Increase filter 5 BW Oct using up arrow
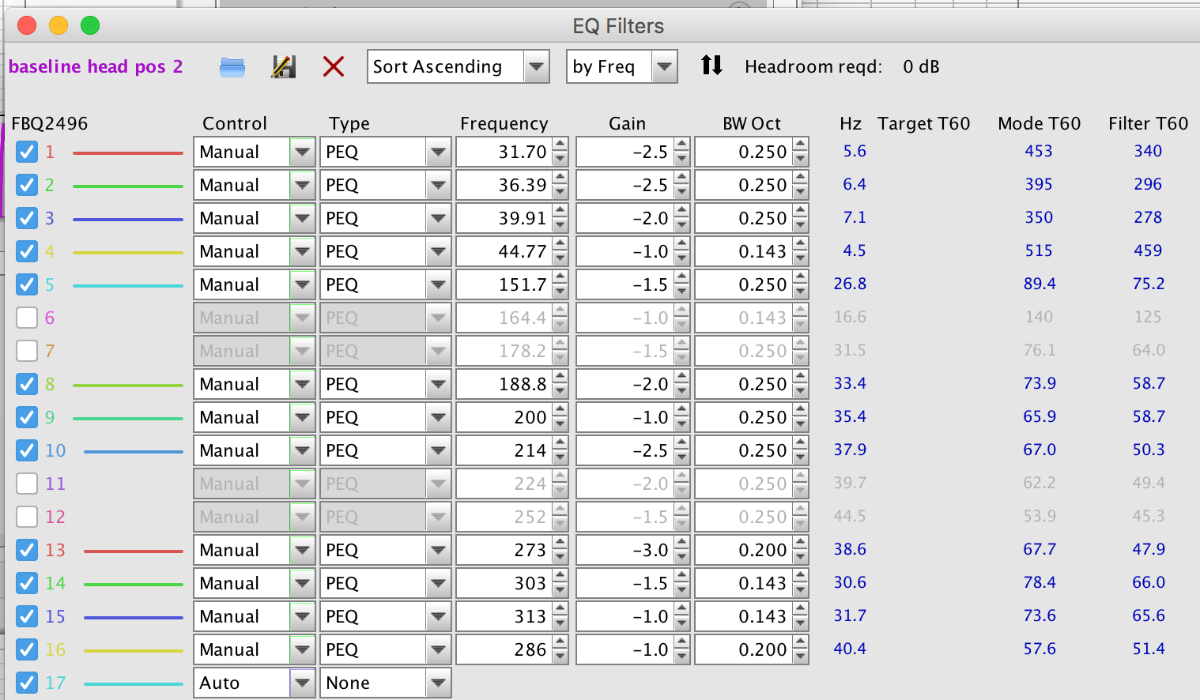The image size is (1200, 700). (800, 278)
